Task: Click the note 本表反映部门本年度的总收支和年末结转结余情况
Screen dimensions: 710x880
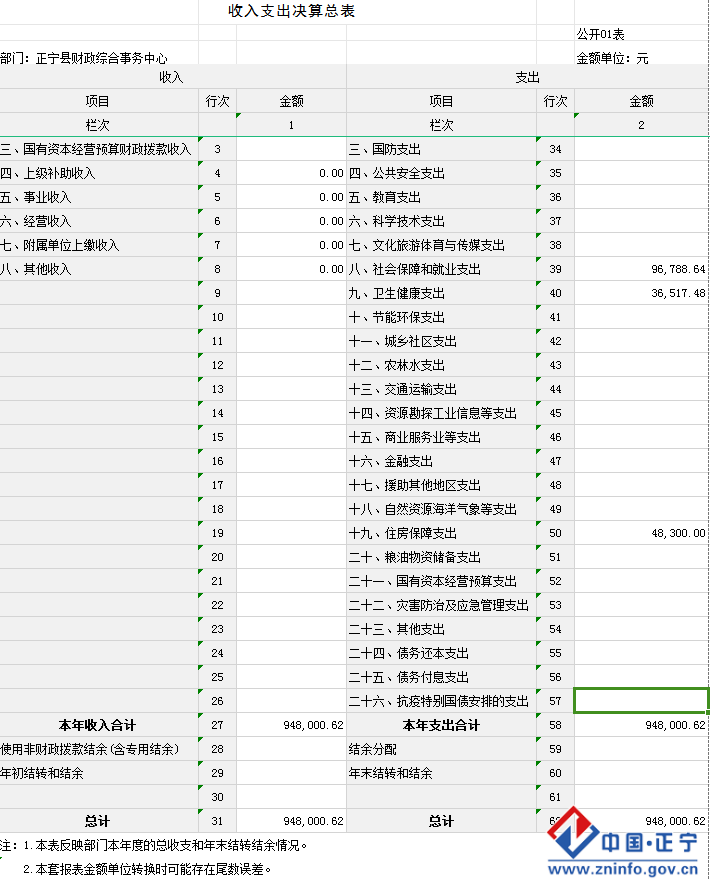Action: click(166, 845)
